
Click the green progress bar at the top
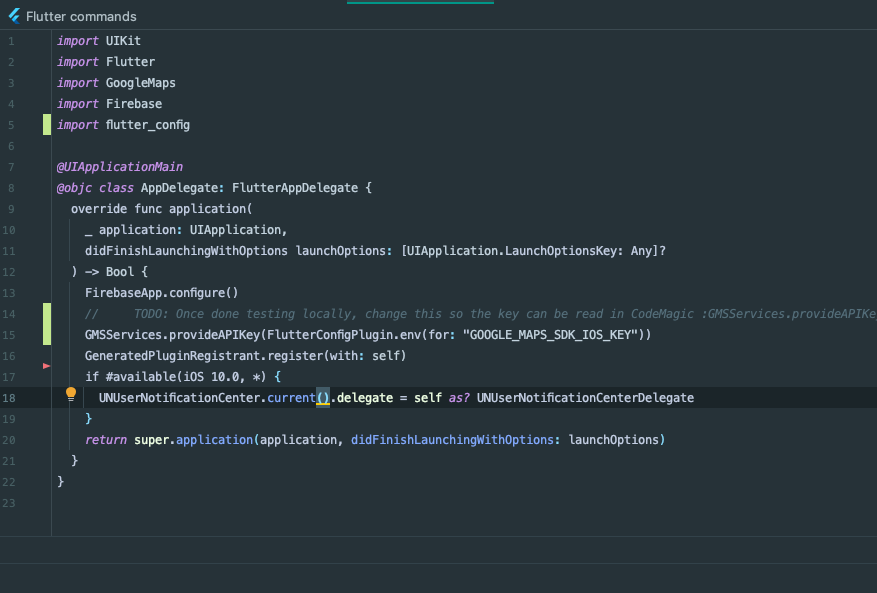click(x=419, y=3)
